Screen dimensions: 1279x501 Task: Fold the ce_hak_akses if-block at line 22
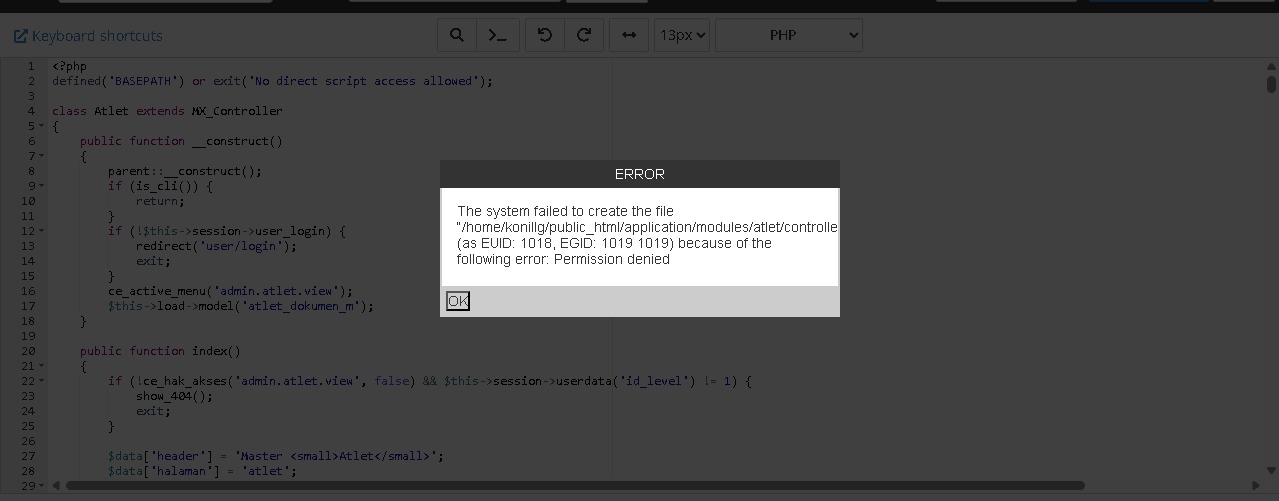coord(41,381)
